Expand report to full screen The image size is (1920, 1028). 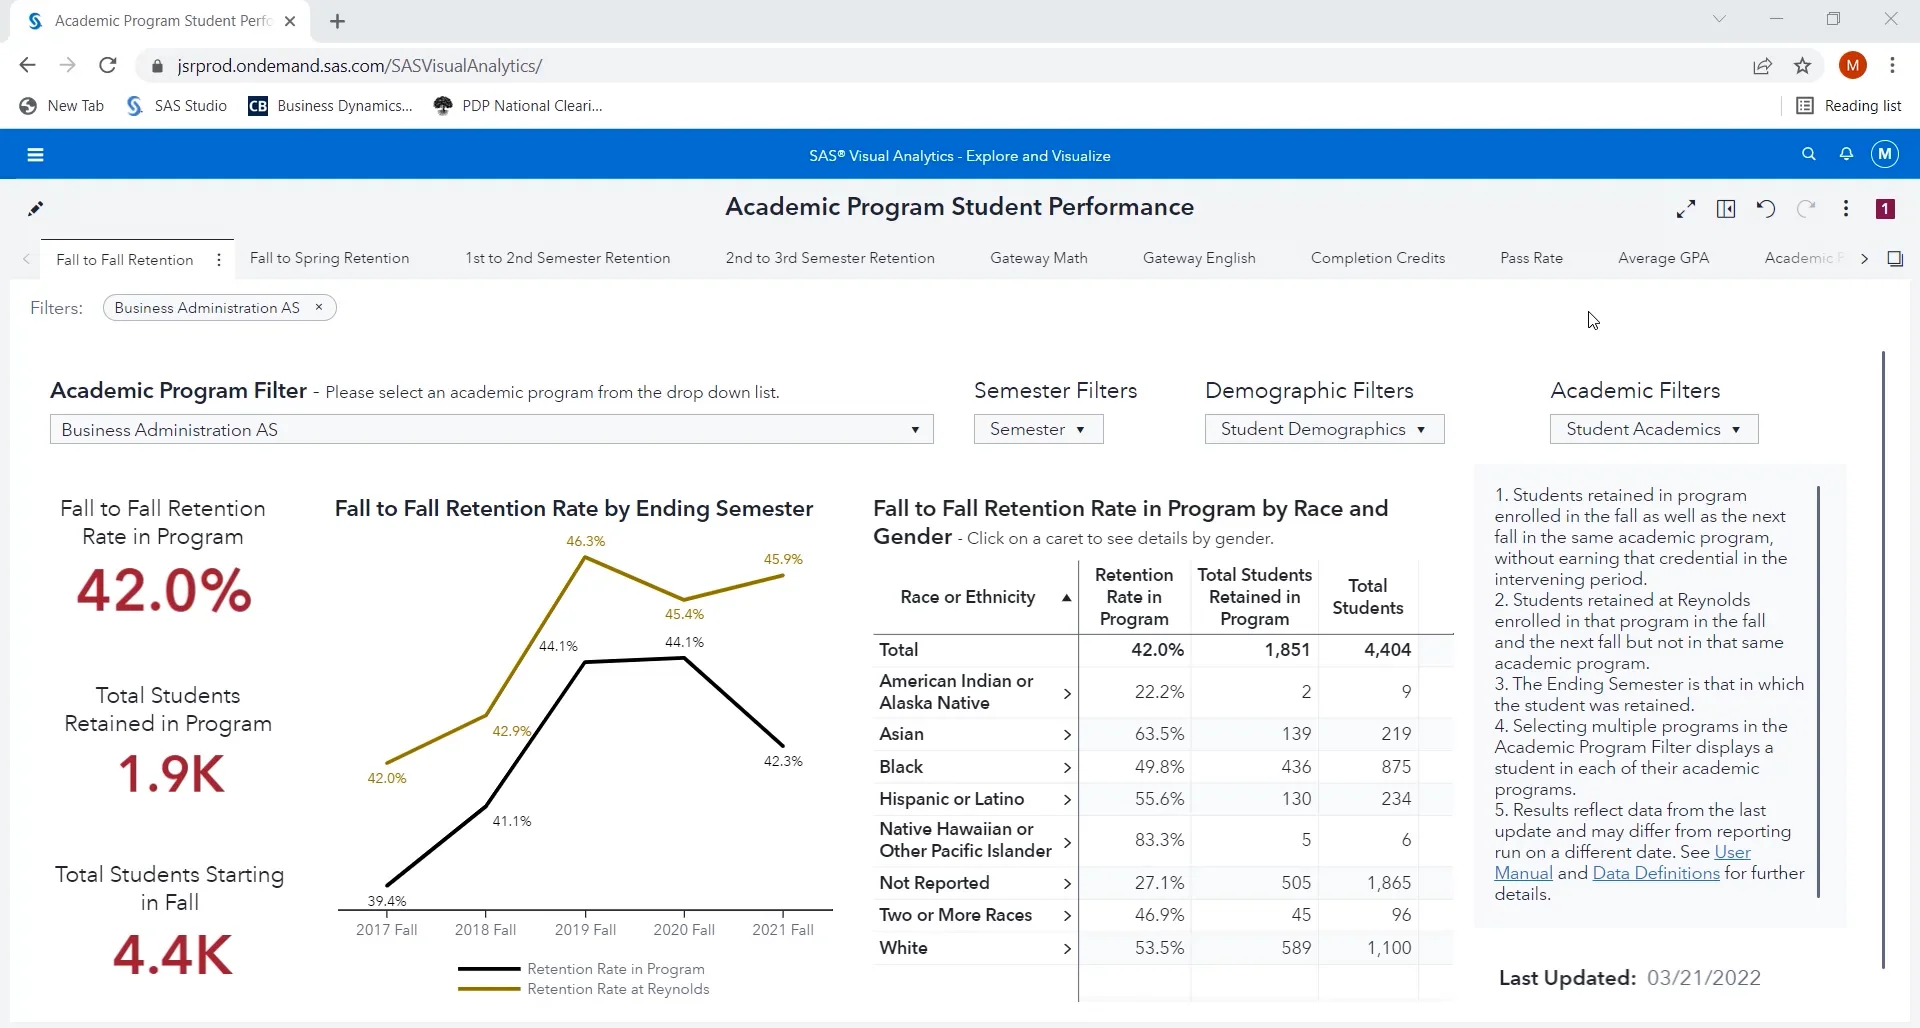[x=1686, y=208]
